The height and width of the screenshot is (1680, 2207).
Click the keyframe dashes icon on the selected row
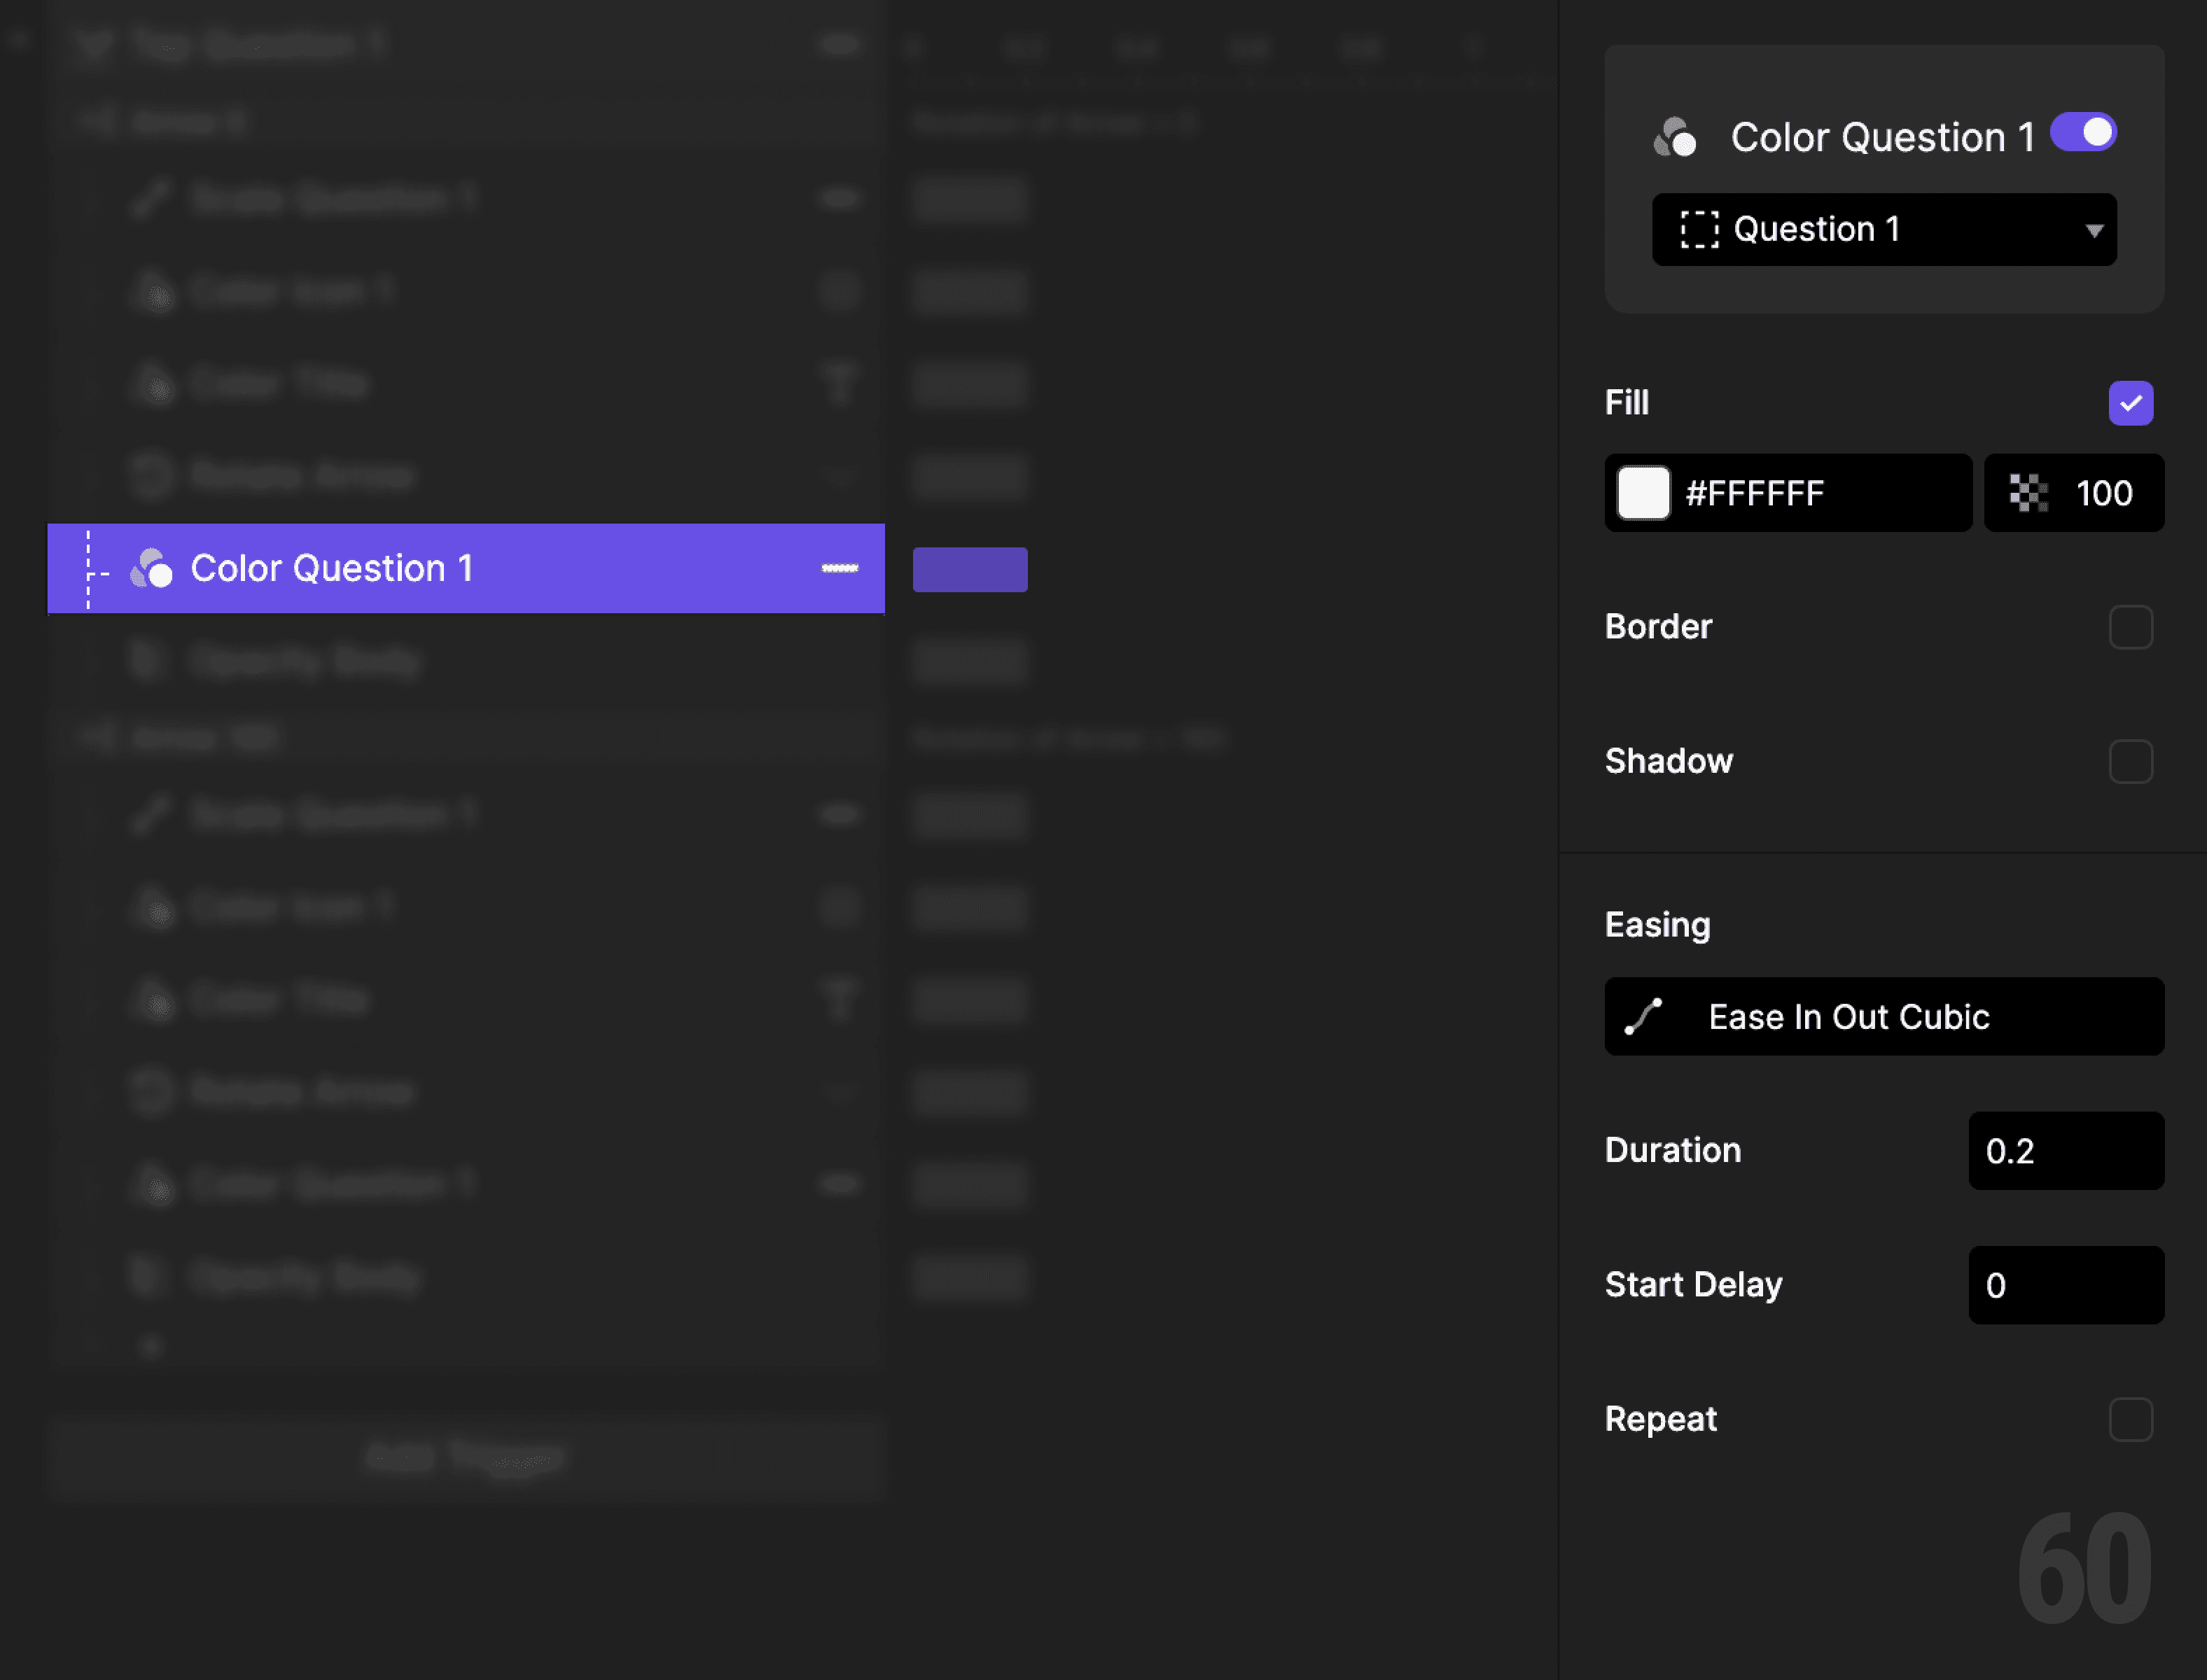click(840, 568)
